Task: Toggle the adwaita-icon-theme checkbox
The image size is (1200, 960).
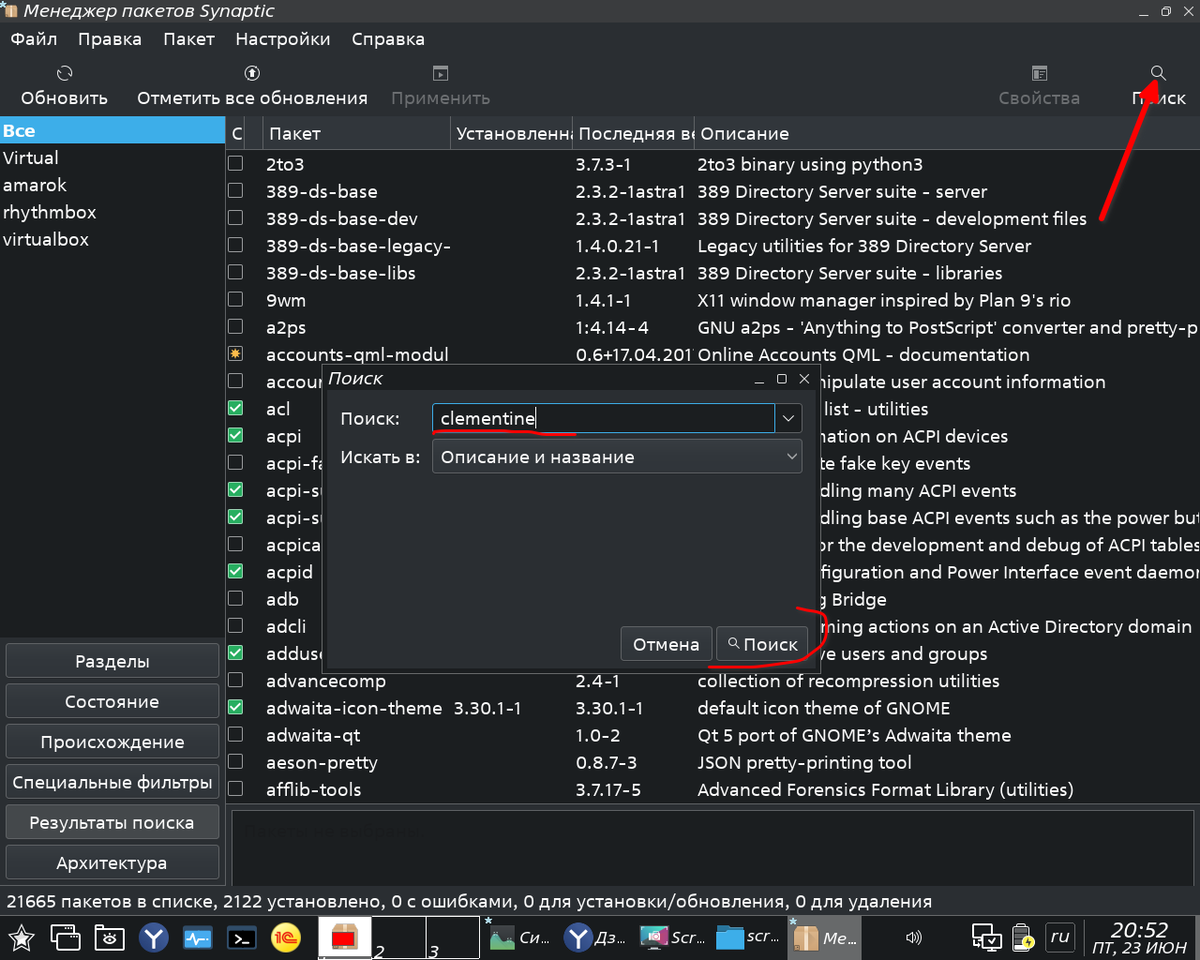Action: [x=236, y=708]
